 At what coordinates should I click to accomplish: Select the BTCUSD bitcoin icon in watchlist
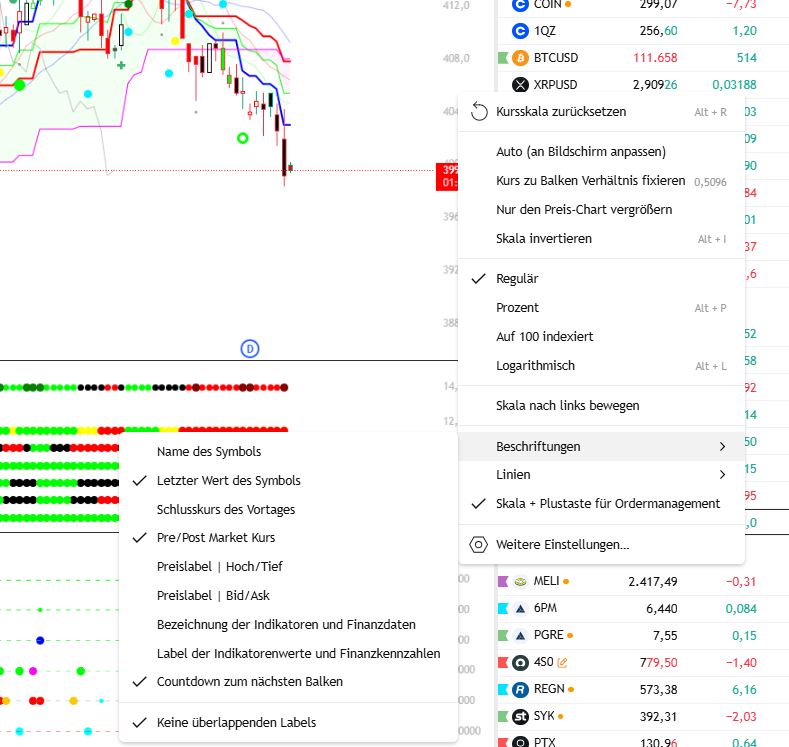click(519, 58)
